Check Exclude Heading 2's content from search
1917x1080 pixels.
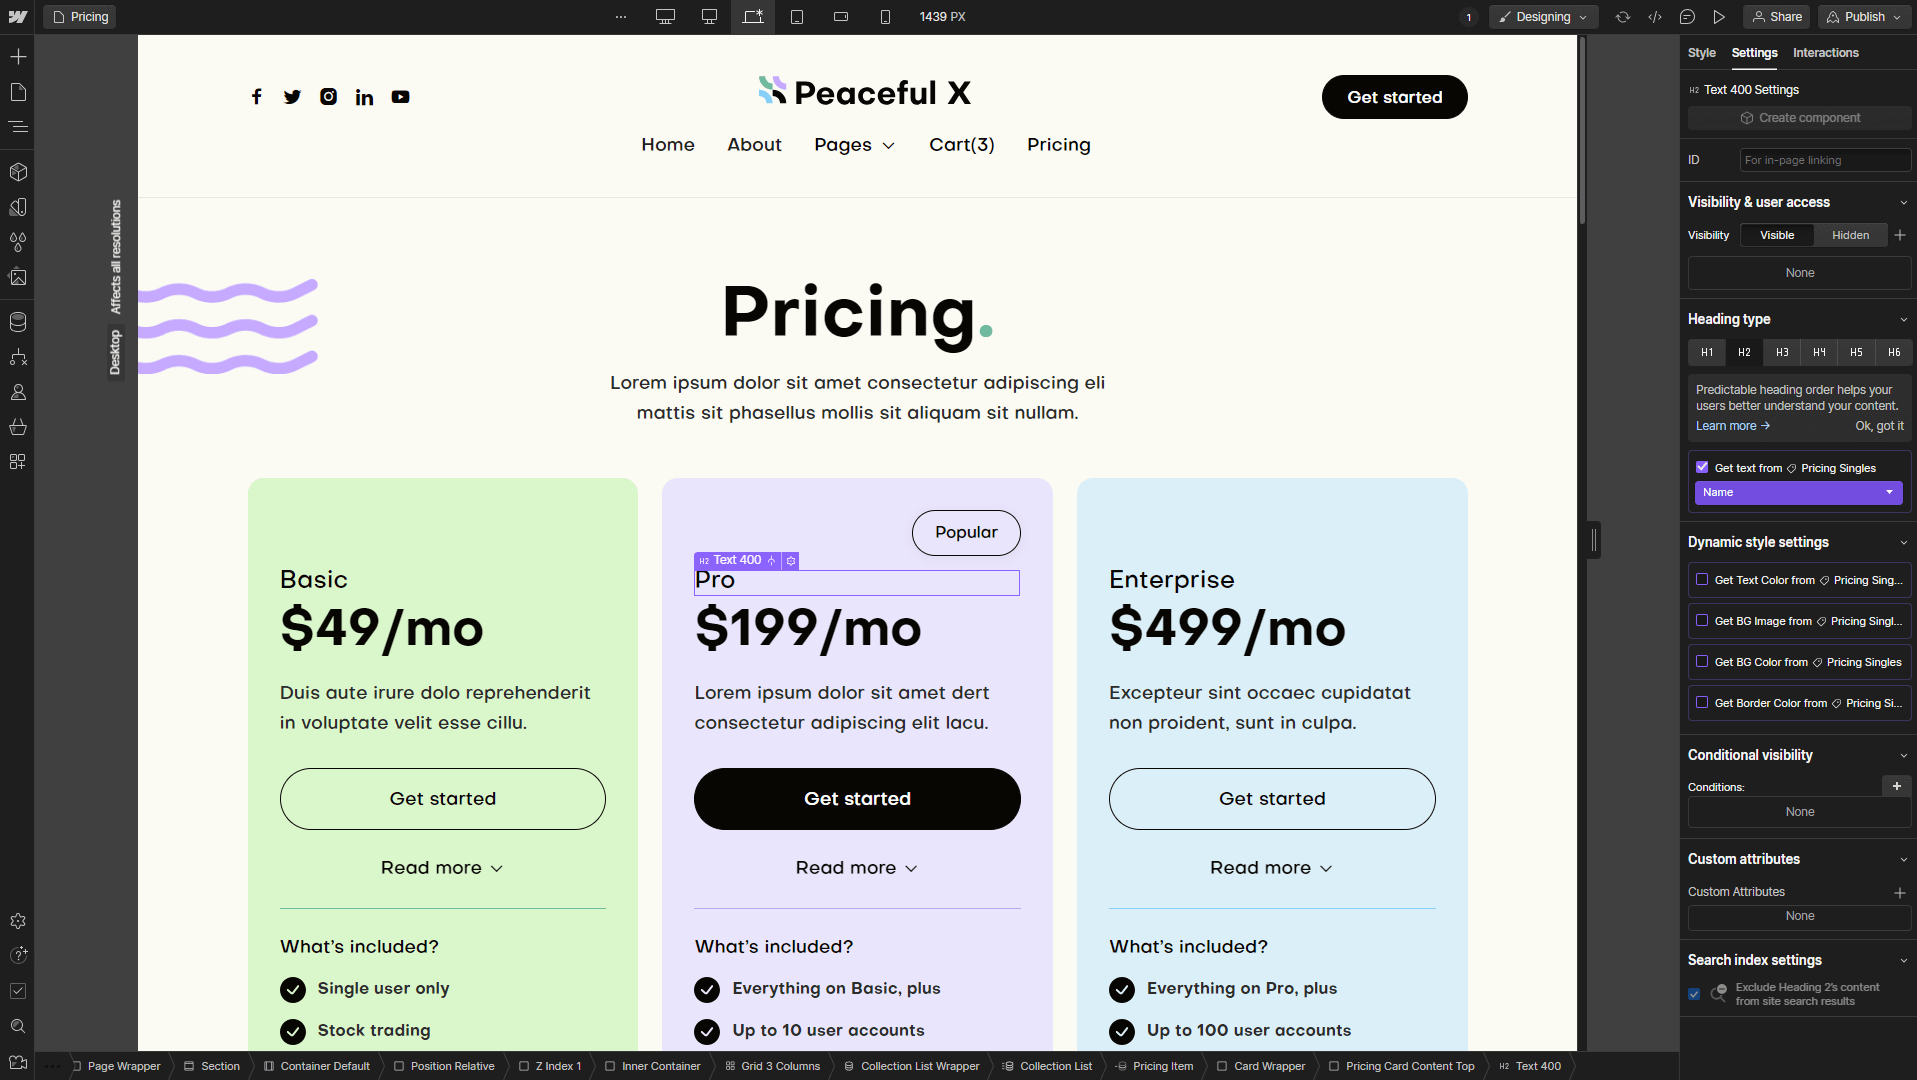[x=1694, y=994]
